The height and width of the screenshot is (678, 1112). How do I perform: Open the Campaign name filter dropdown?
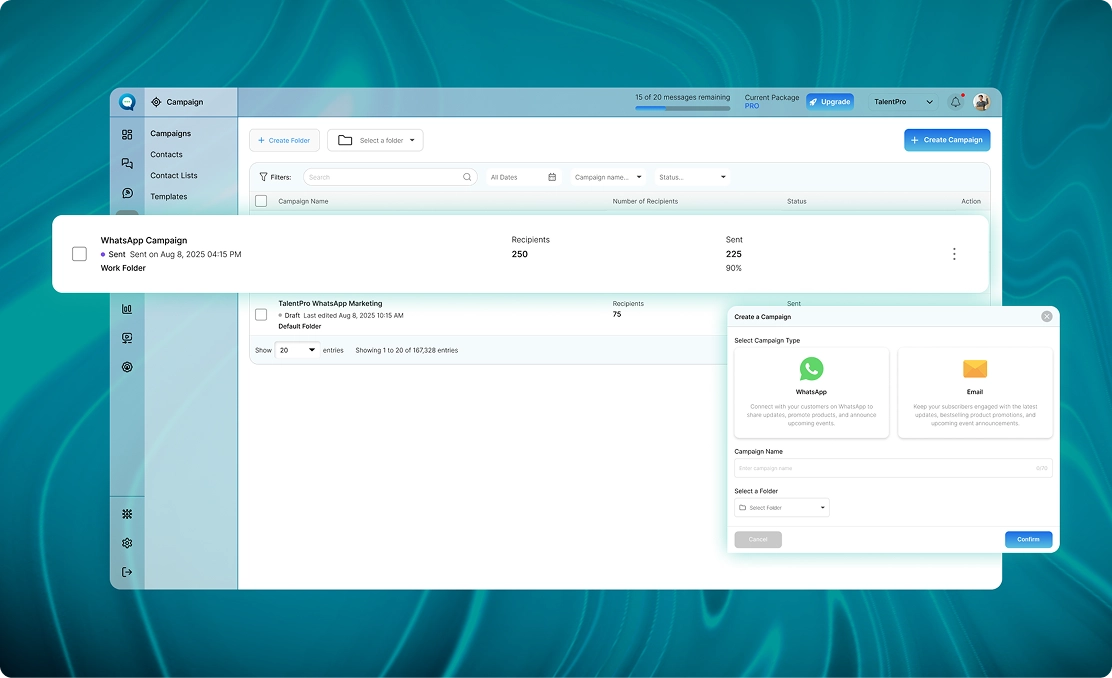tap(608, 177)
